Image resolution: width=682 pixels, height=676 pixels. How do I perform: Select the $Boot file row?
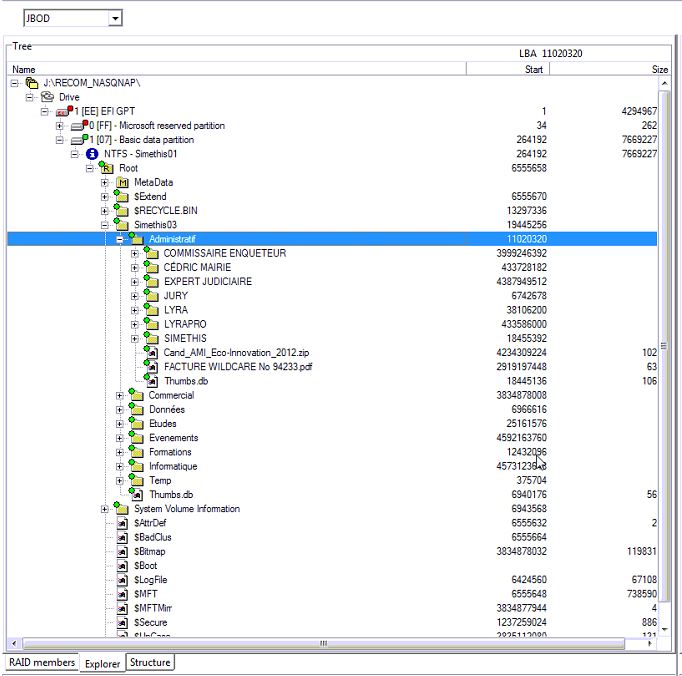point(332,566)
